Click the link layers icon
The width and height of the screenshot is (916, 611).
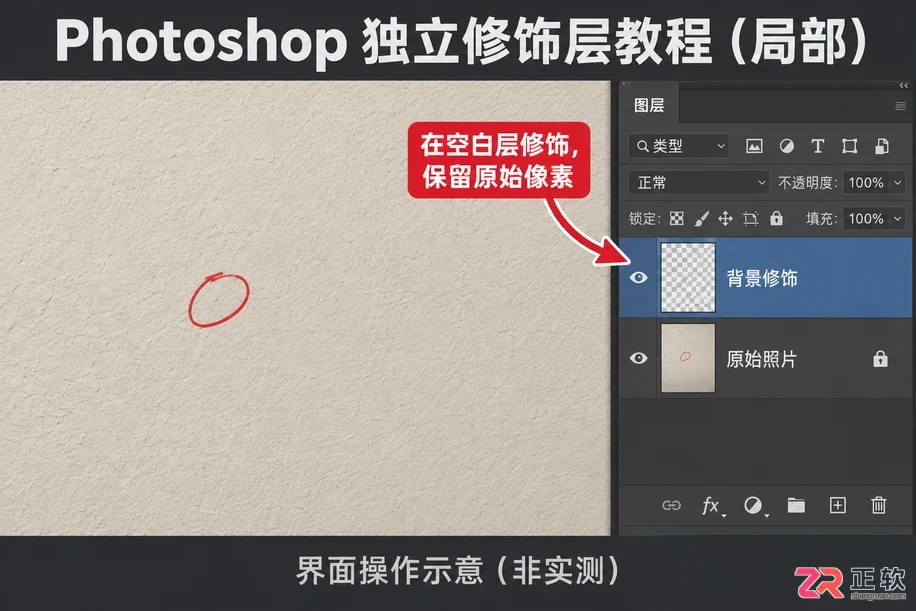671,505
